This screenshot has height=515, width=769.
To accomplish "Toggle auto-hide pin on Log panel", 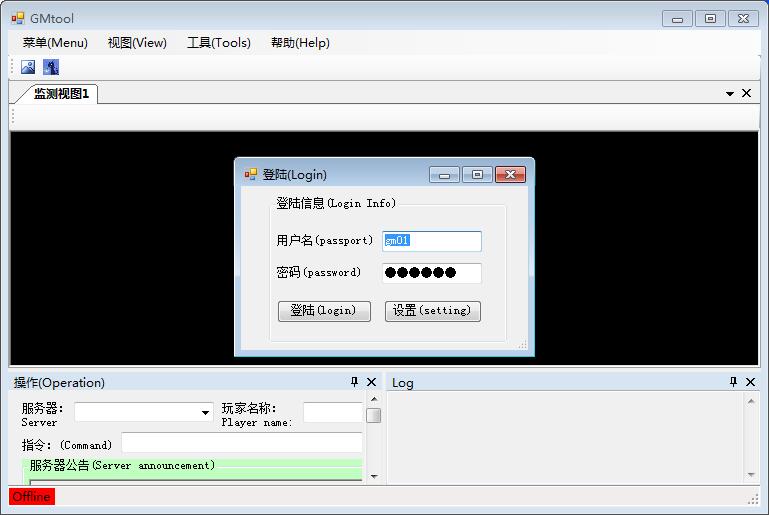I will pyautogui.click(x=733, y=382).
